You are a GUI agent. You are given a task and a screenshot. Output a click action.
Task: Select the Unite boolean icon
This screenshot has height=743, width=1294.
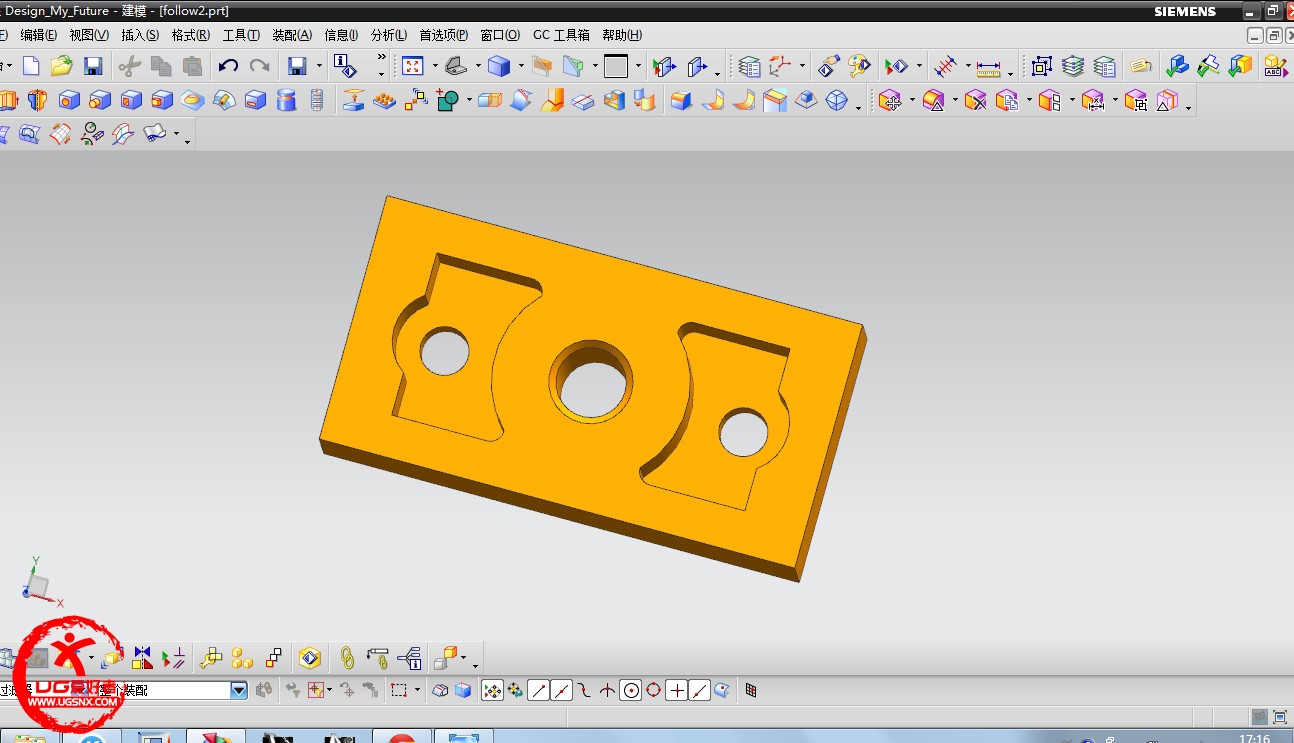point(447,100)
